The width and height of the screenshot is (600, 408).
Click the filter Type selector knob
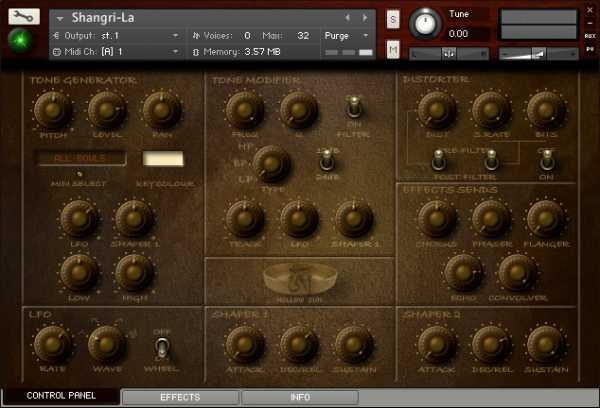click(271, 164)
